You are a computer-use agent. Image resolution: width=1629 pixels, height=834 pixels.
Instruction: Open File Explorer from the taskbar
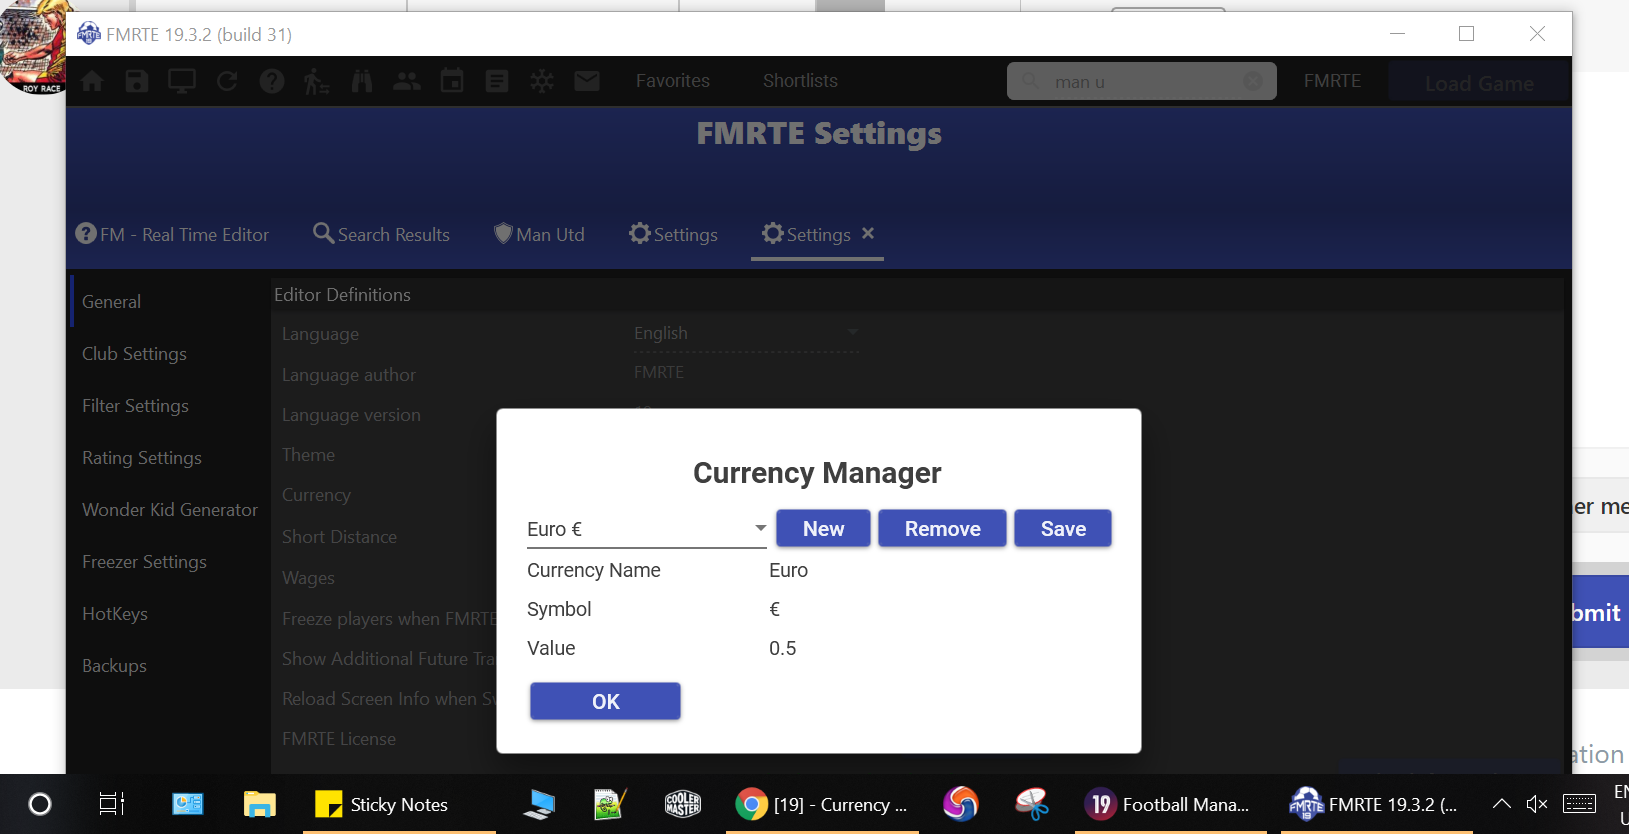[x=260, y=804]
